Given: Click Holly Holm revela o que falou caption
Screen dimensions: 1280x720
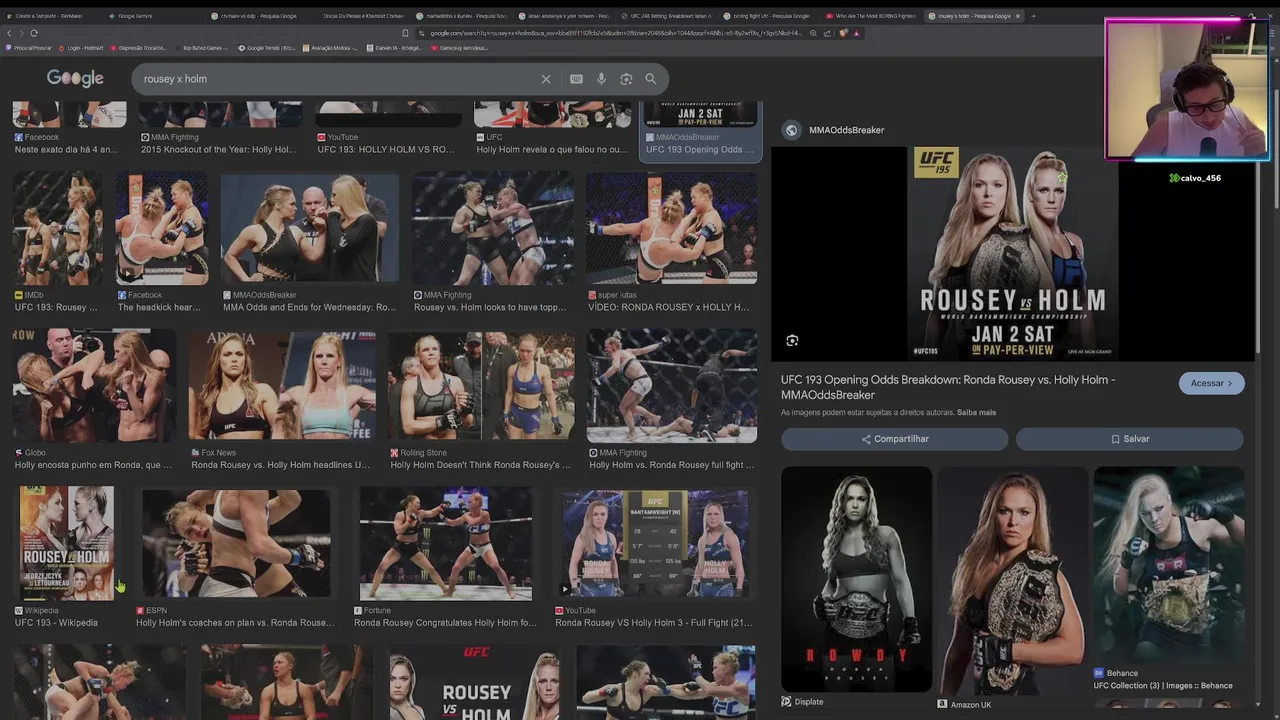Looking at the screenshot, I should coord(551,150).
